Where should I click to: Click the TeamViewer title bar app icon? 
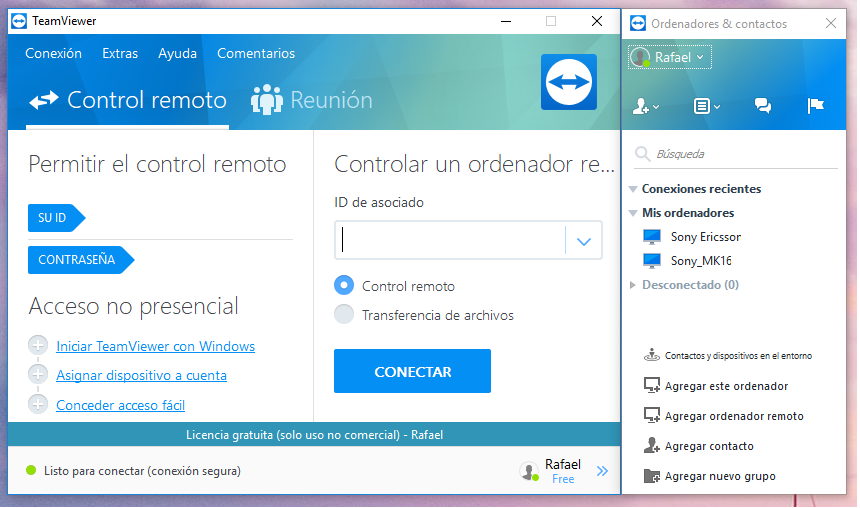tap(19, 21)
